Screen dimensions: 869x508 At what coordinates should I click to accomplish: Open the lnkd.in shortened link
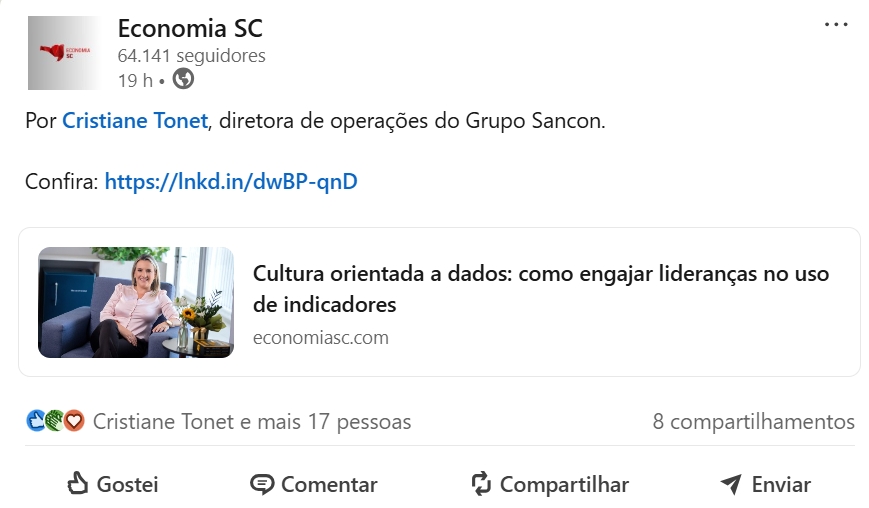[230, 181]
